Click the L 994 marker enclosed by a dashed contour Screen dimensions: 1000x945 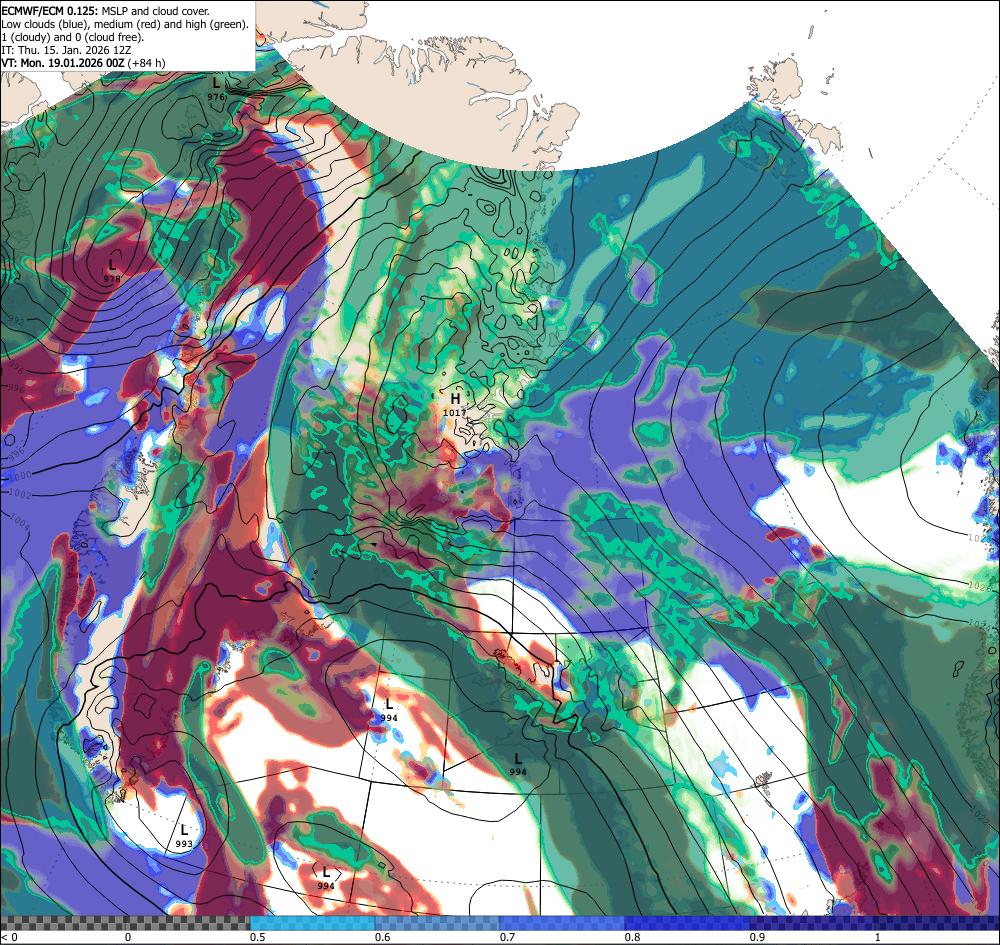(326, 878)
